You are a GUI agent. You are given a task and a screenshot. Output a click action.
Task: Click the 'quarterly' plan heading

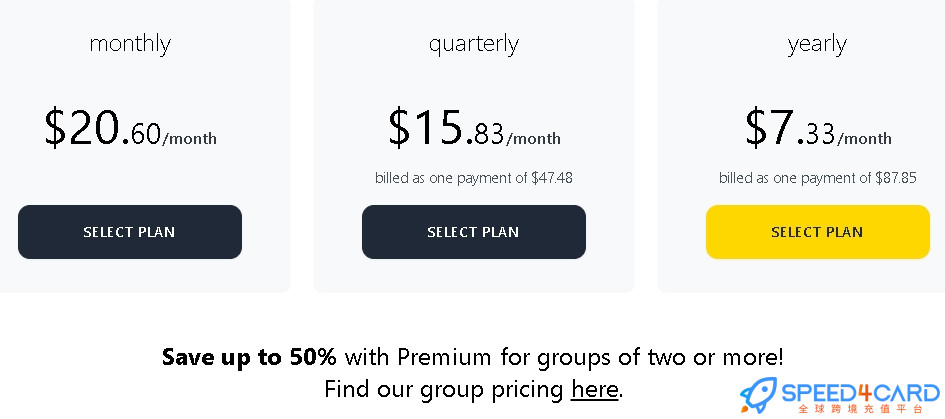[474, 44]
